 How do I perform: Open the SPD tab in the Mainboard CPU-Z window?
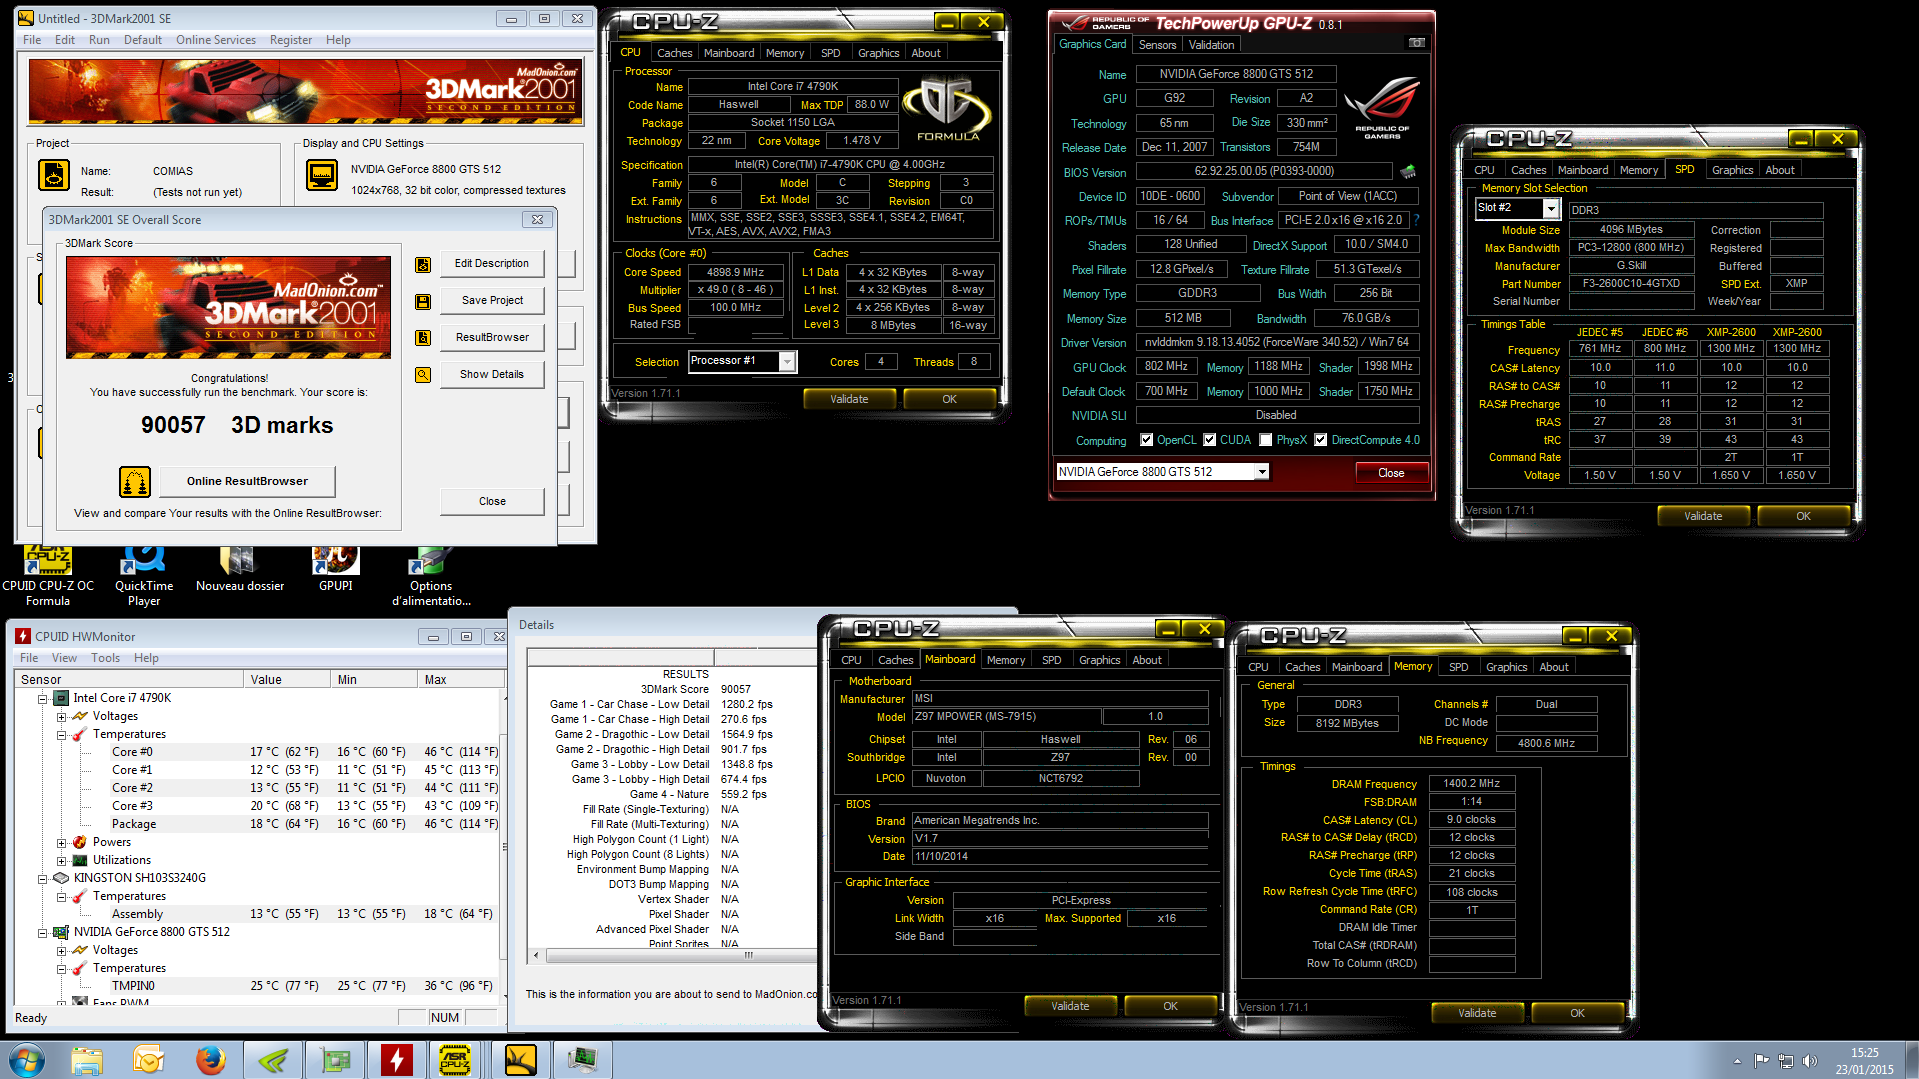1052,660
